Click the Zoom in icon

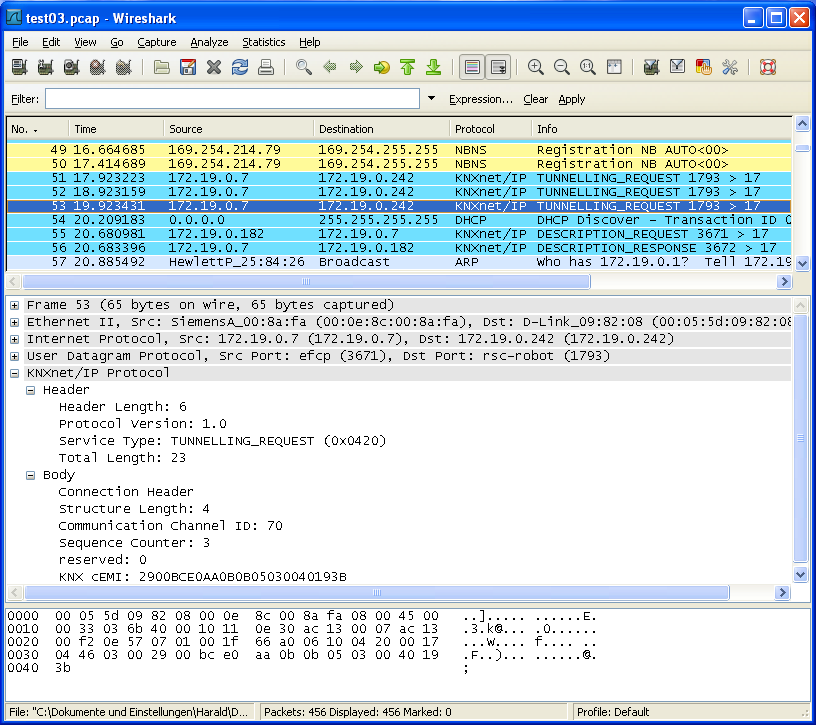tap(536, 67)
